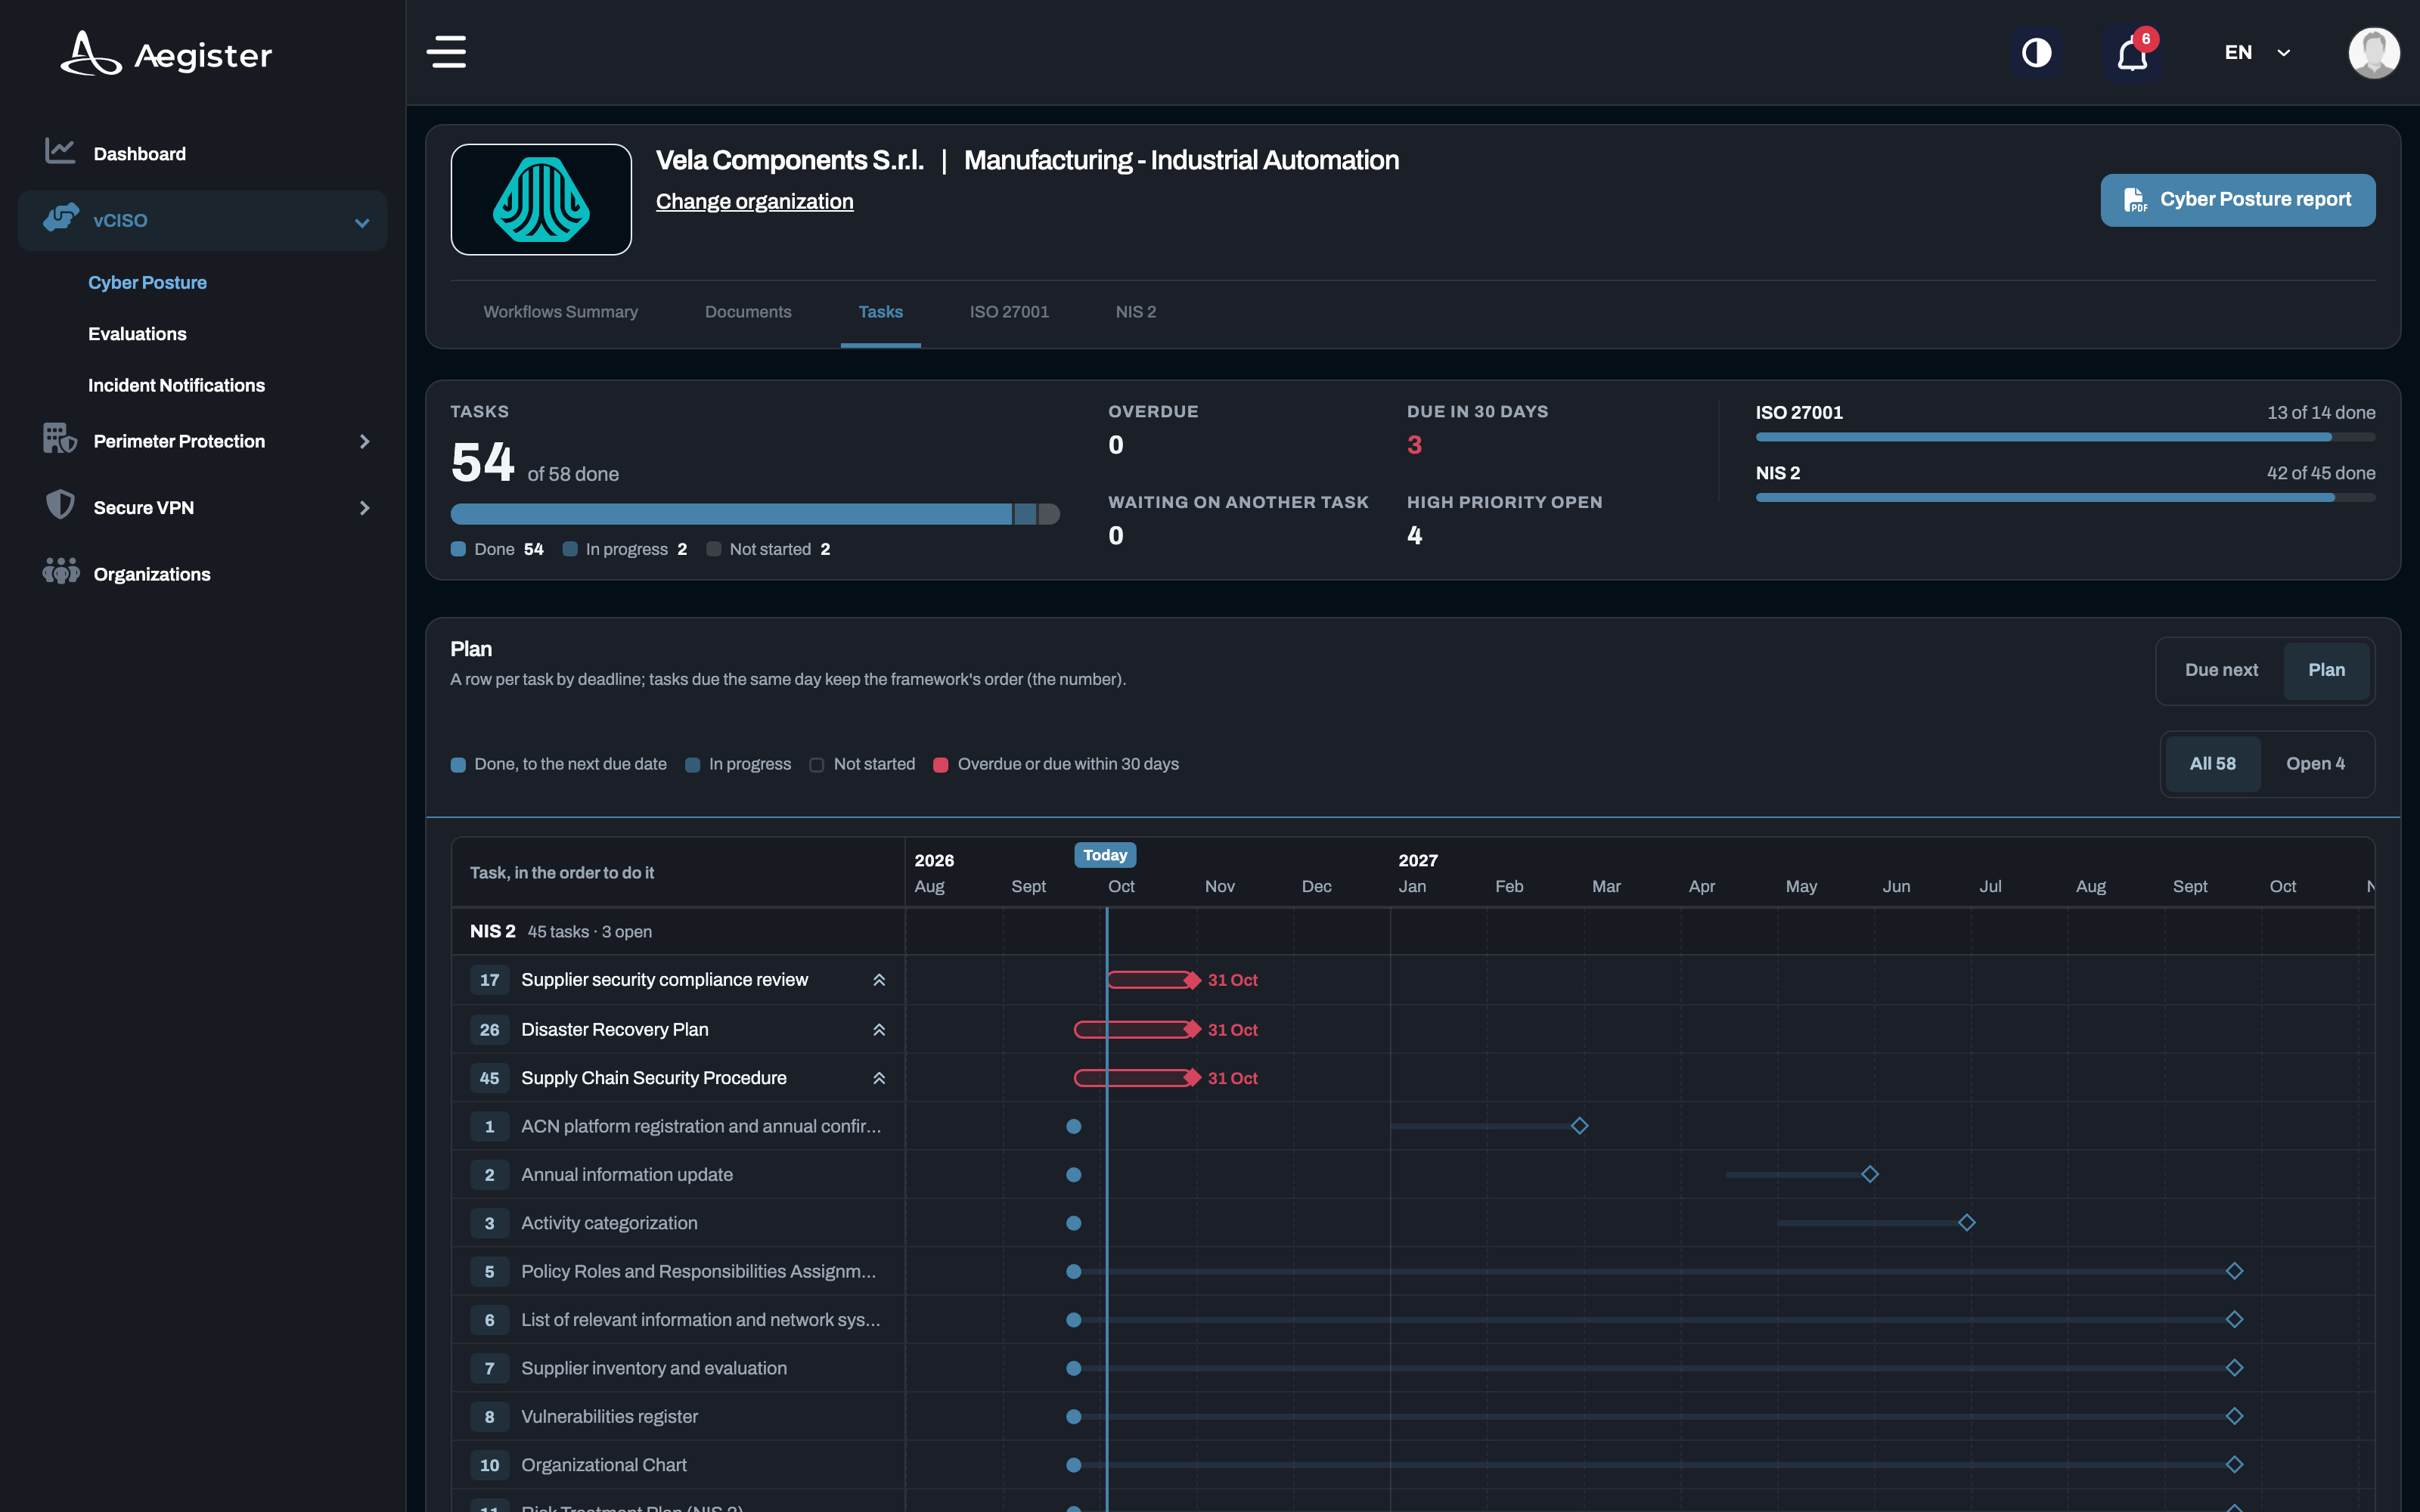
Task: Open Incident Notifications in sidebar
Action: pyautogui.click(x=176, y=385)
